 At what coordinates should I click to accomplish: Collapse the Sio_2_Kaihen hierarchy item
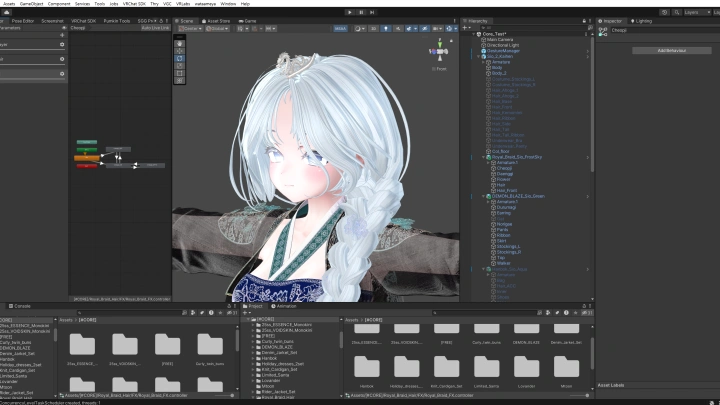[478, 56]
